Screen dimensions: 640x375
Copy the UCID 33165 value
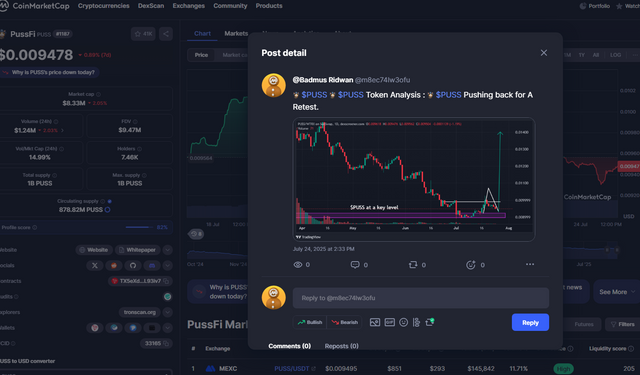(166, 344)
